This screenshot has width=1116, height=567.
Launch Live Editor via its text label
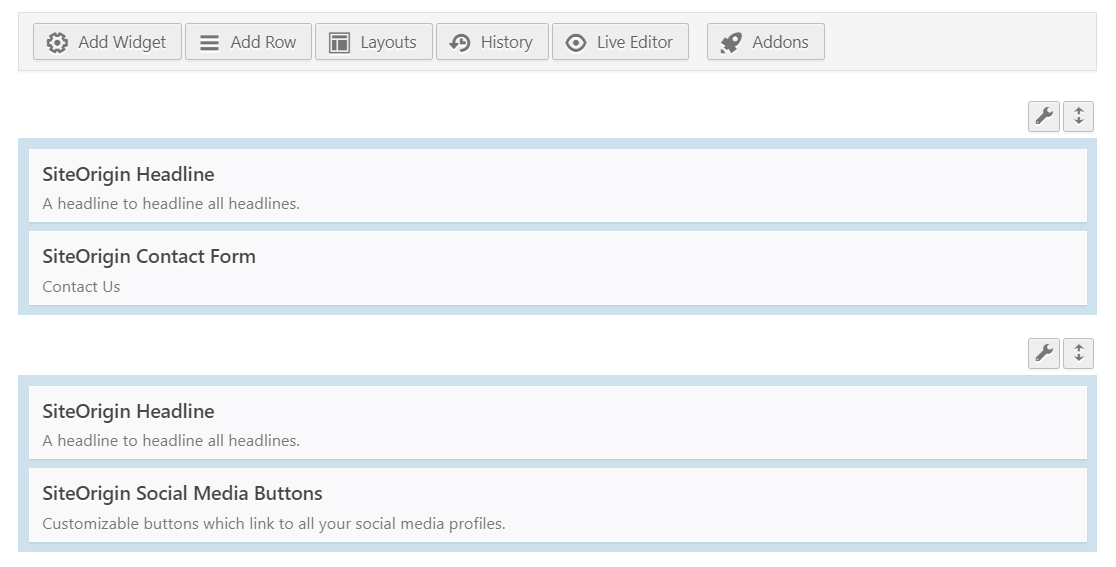coord(634,42)
